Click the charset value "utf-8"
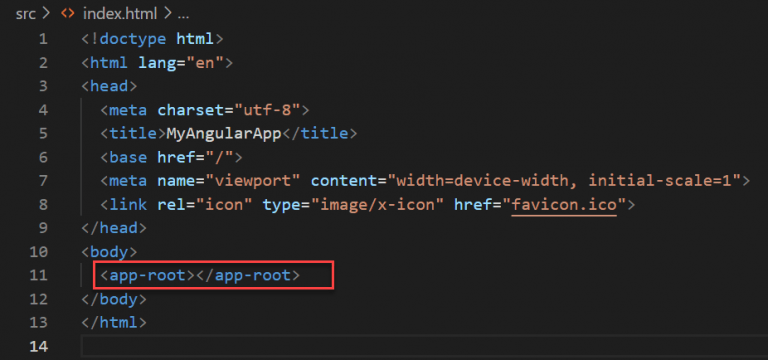The image size is (768, 360). pyautogui.click(x=267, y=110)
